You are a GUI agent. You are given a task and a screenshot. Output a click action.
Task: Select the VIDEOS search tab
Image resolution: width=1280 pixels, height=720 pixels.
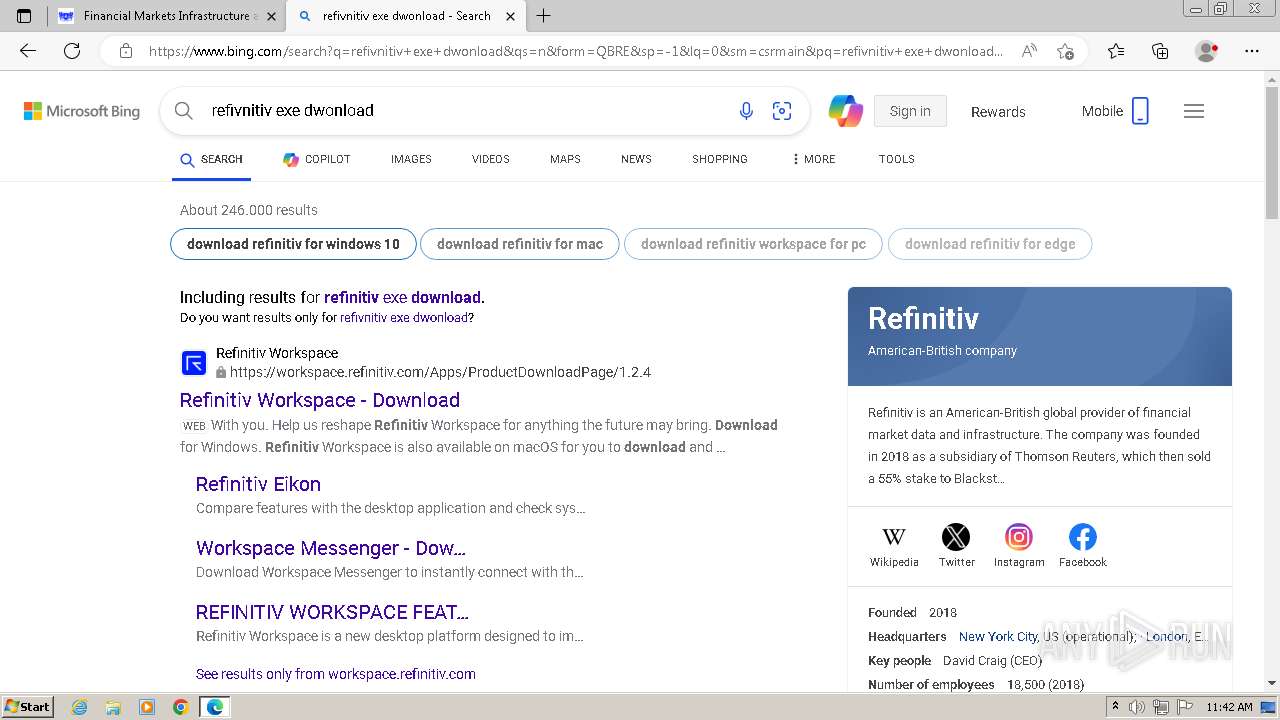pos(490,159)
